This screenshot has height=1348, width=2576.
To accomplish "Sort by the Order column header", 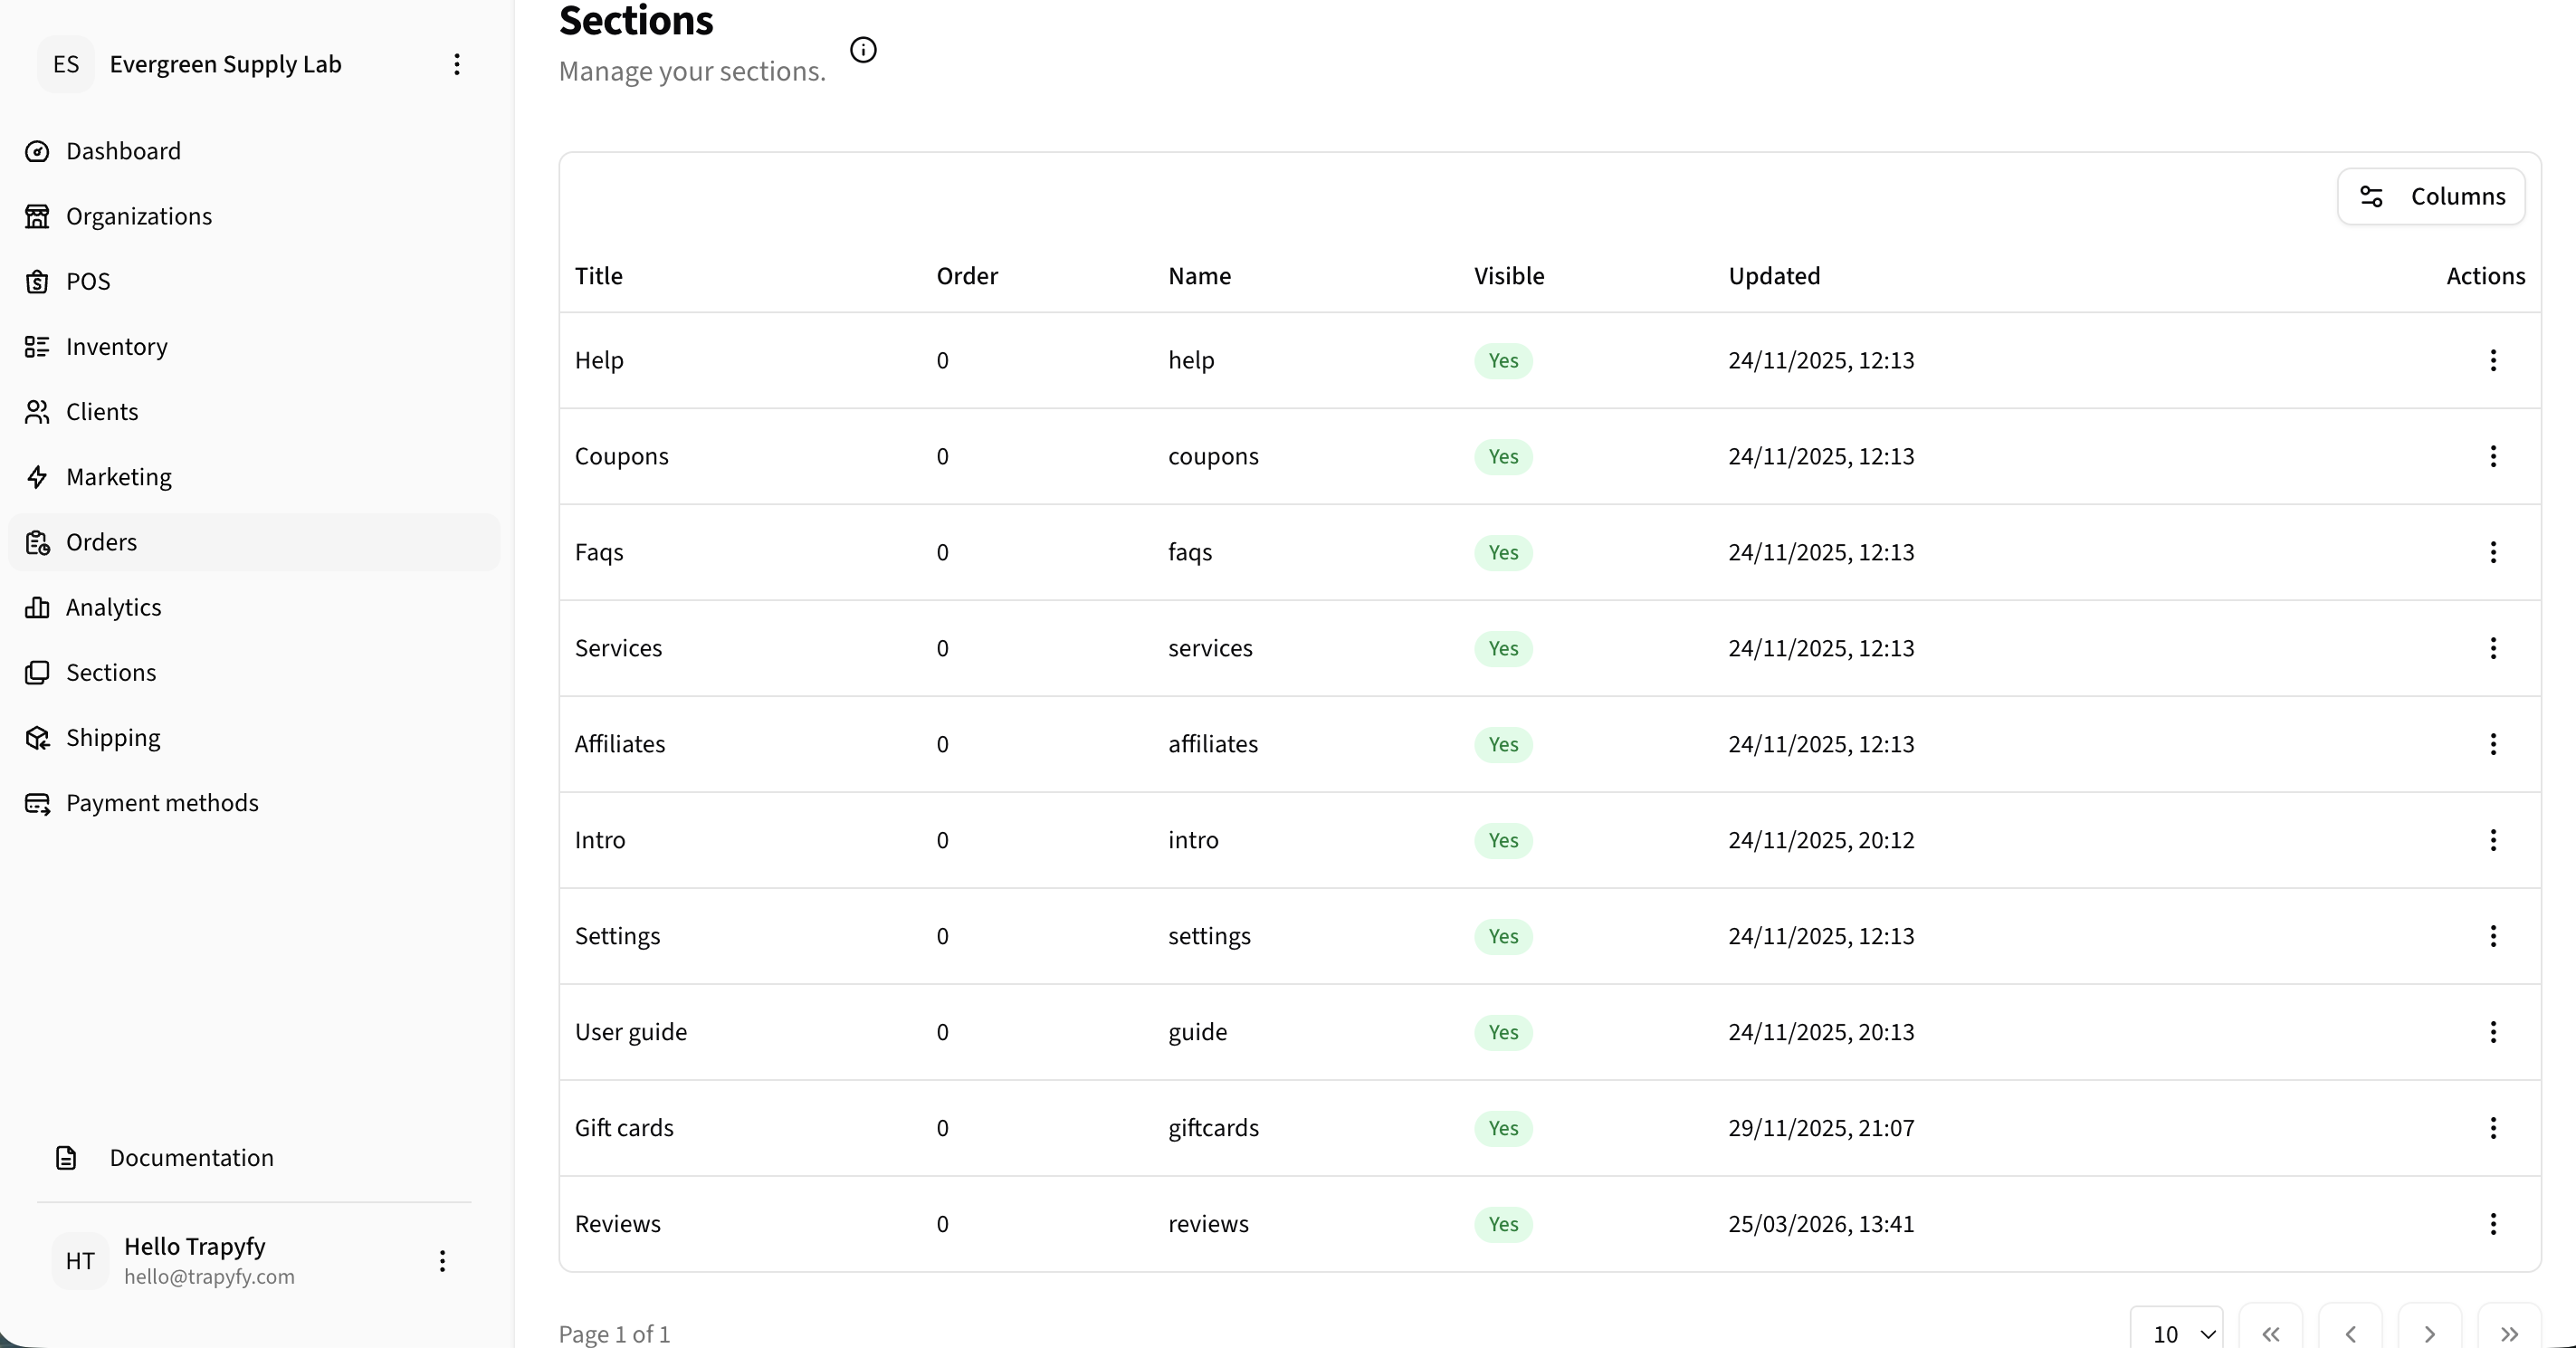I will point(967,276).
